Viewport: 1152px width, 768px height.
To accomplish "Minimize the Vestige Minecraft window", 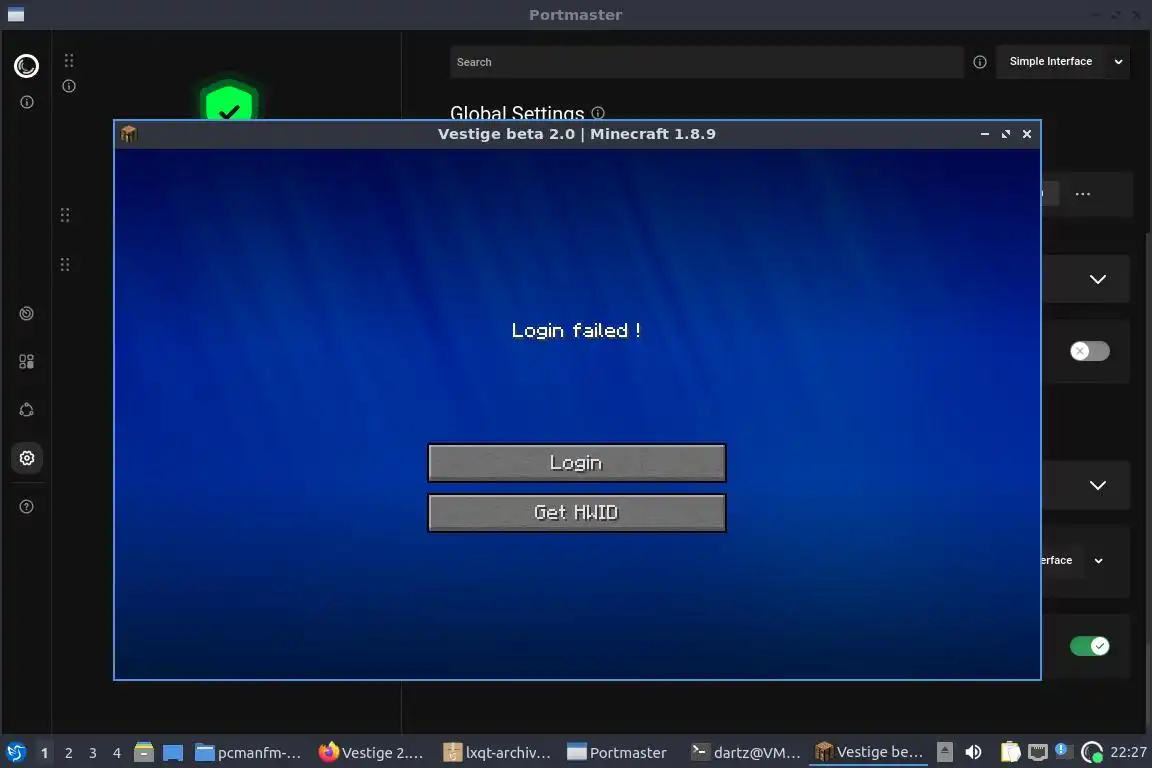I will (x=984, y=134).
